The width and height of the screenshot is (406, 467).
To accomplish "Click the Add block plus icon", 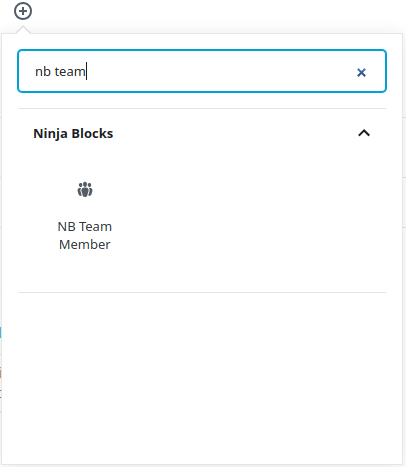I will [23, 11].
